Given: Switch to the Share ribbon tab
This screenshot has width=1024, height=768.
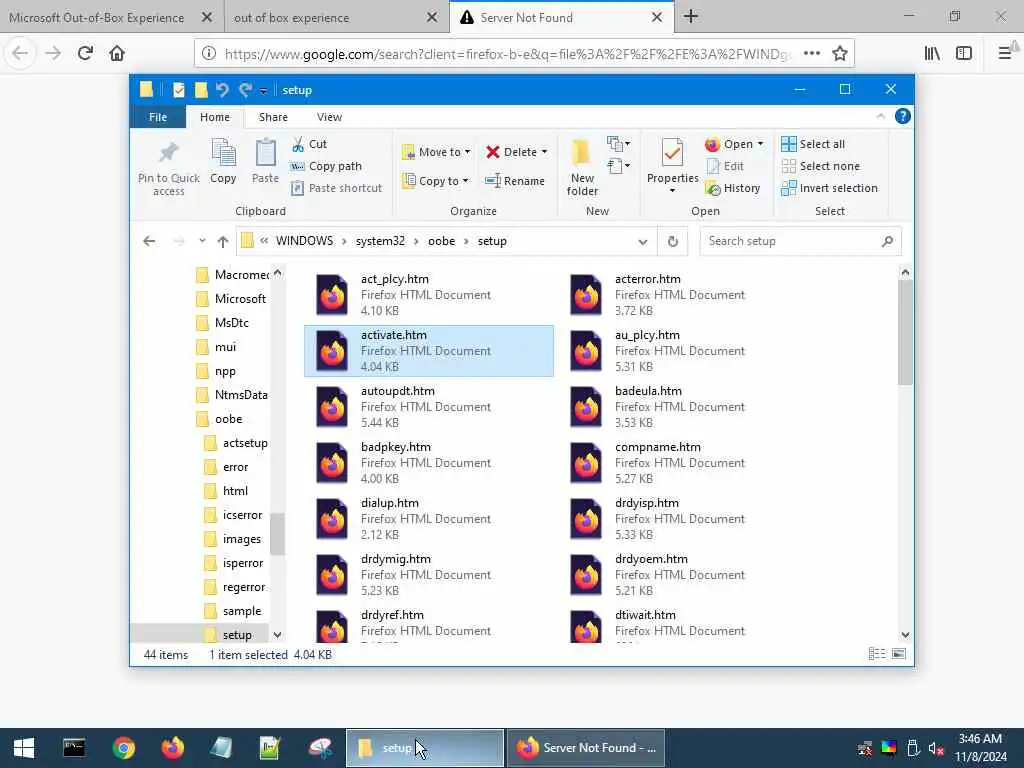Looking at the screenshot, I should (x=273, y=117).
